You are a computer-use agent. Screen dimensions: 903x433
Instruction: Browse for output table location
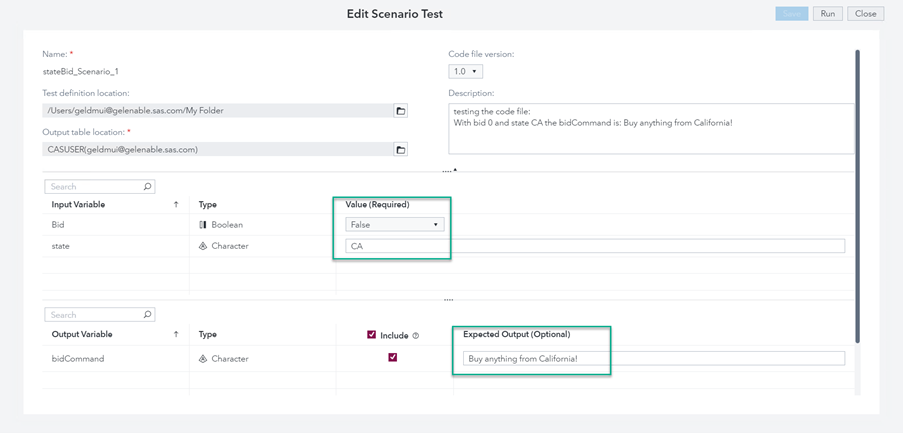point(400,150)
